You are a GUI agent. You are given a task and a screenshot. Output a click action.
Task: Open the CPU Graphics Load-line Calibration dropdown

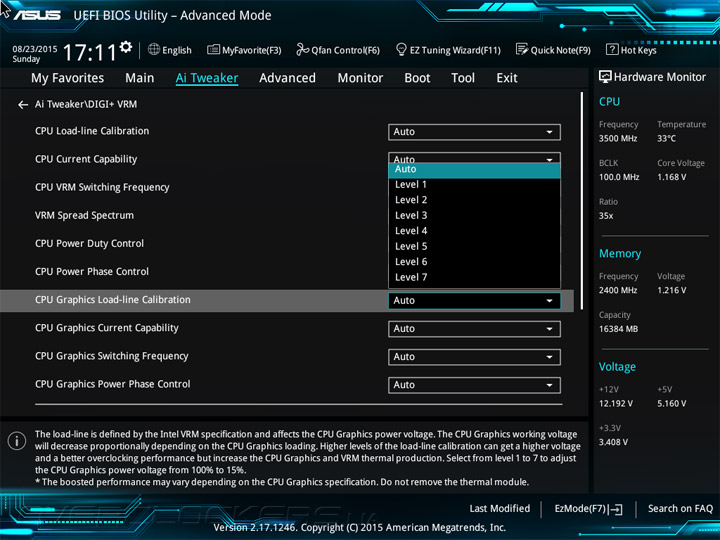474,301
